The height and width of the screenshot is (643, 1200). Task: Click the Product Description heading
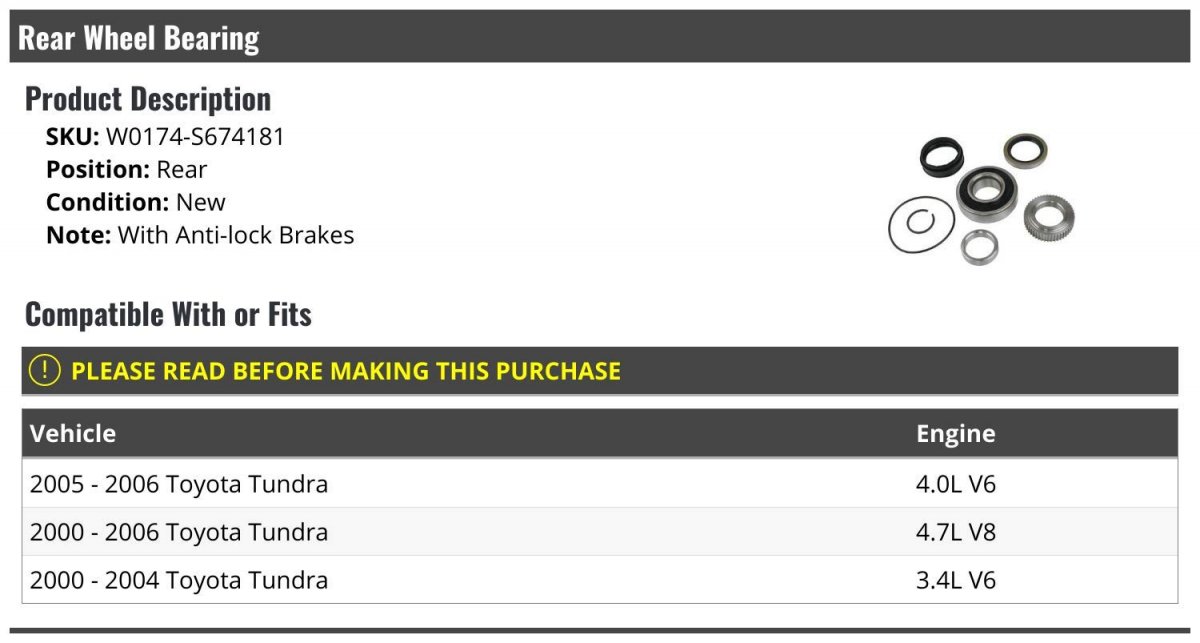coord(148,99)
